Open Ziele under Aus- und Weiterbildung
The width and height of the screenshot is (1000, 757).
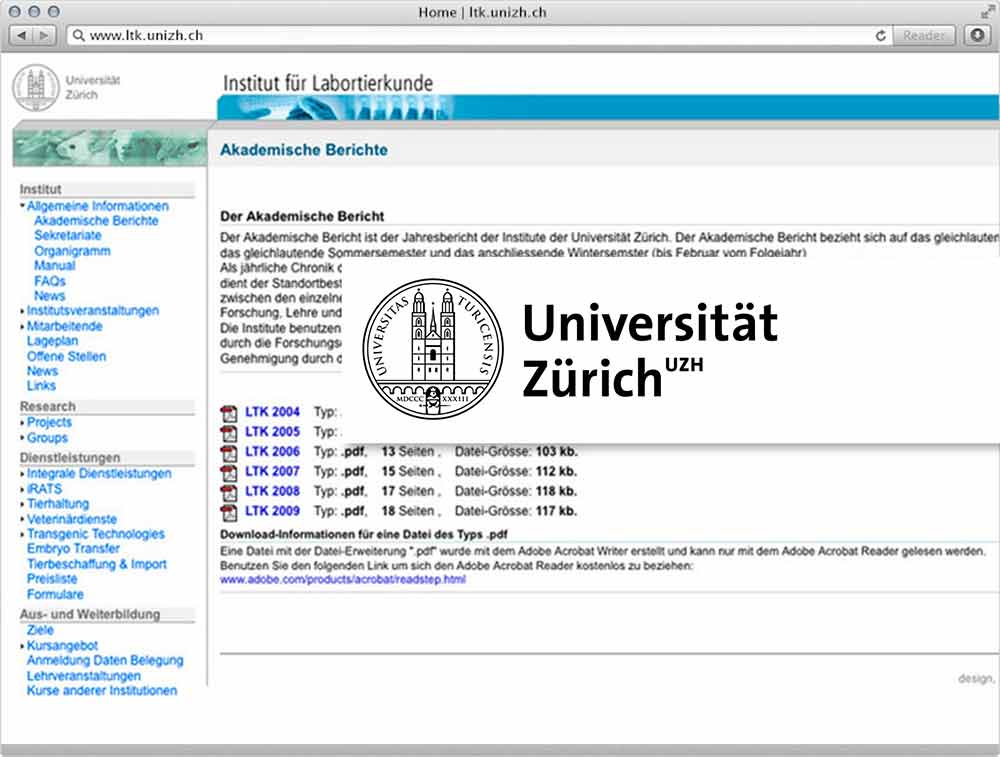pyautogui.click(x=40, y=630)
